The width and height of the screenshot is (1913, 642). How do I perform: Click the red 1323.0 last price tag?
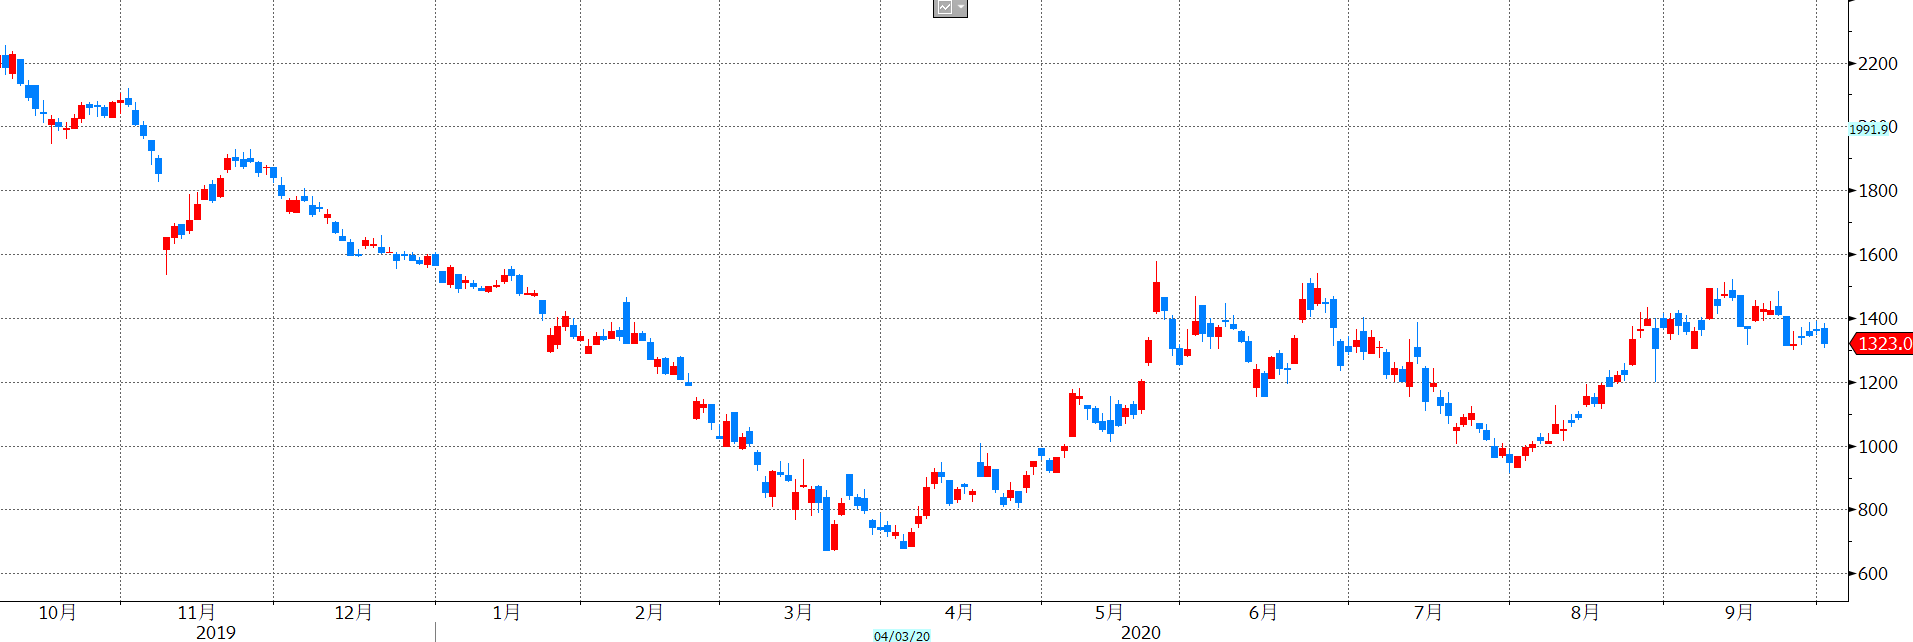pos(1883,344)
